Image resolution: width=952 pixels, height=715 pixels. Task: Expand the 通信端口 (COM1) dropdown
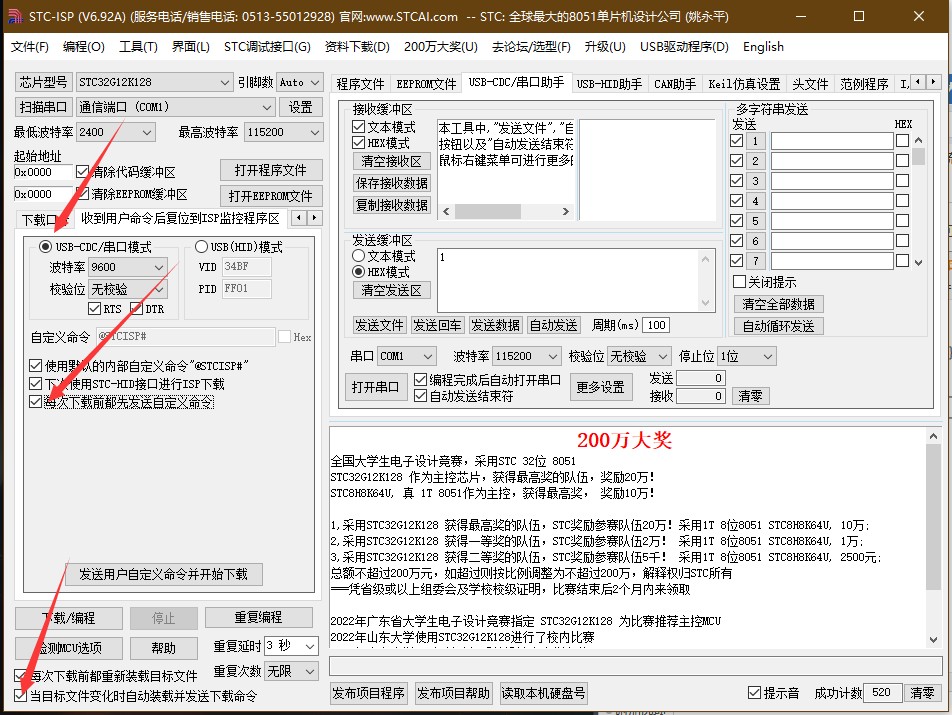tap(267, 107)
